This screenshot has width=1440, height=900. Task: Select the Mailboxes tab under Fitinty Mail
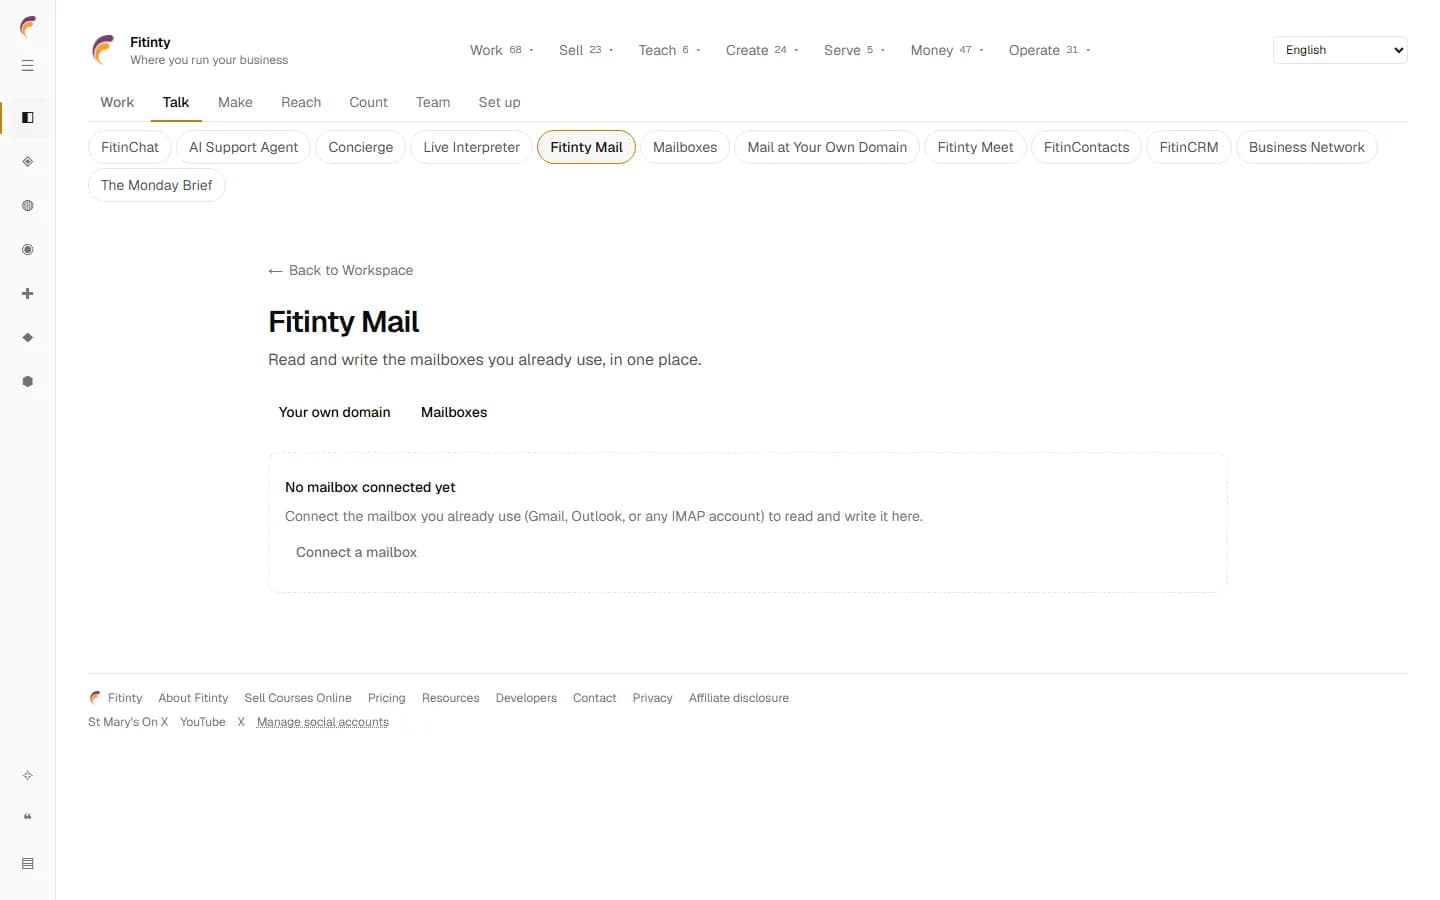[x=454, y=412]
